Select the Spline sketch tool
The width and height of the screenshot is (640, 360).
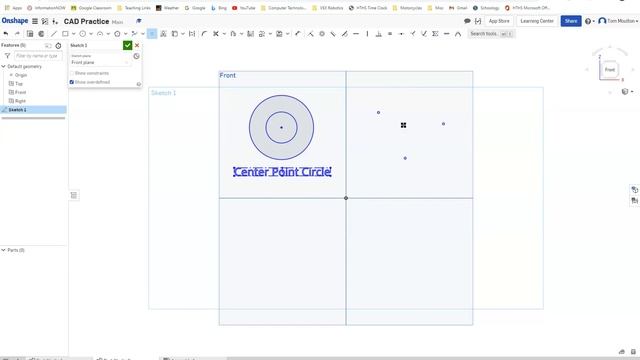(x=134, y=34)
